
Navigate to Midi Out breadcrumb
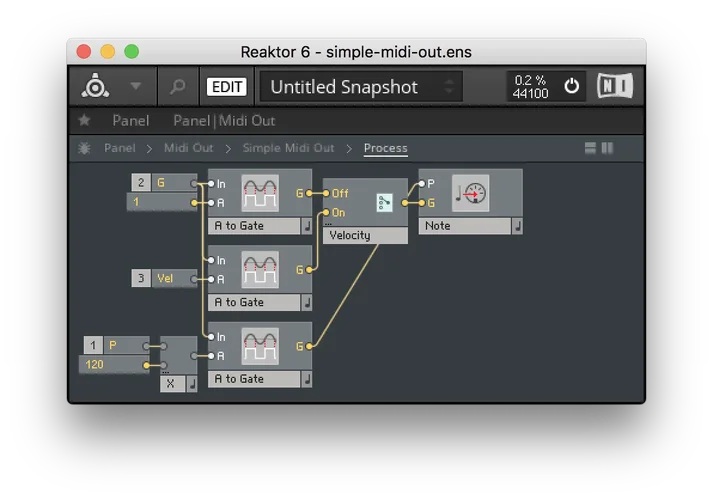(188, 148)
